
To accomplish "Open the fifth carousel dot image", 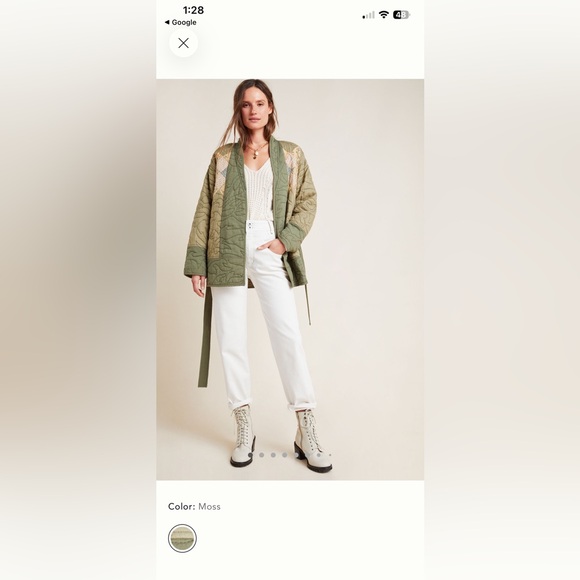I will pyautogui.click(x=296, y=455).
